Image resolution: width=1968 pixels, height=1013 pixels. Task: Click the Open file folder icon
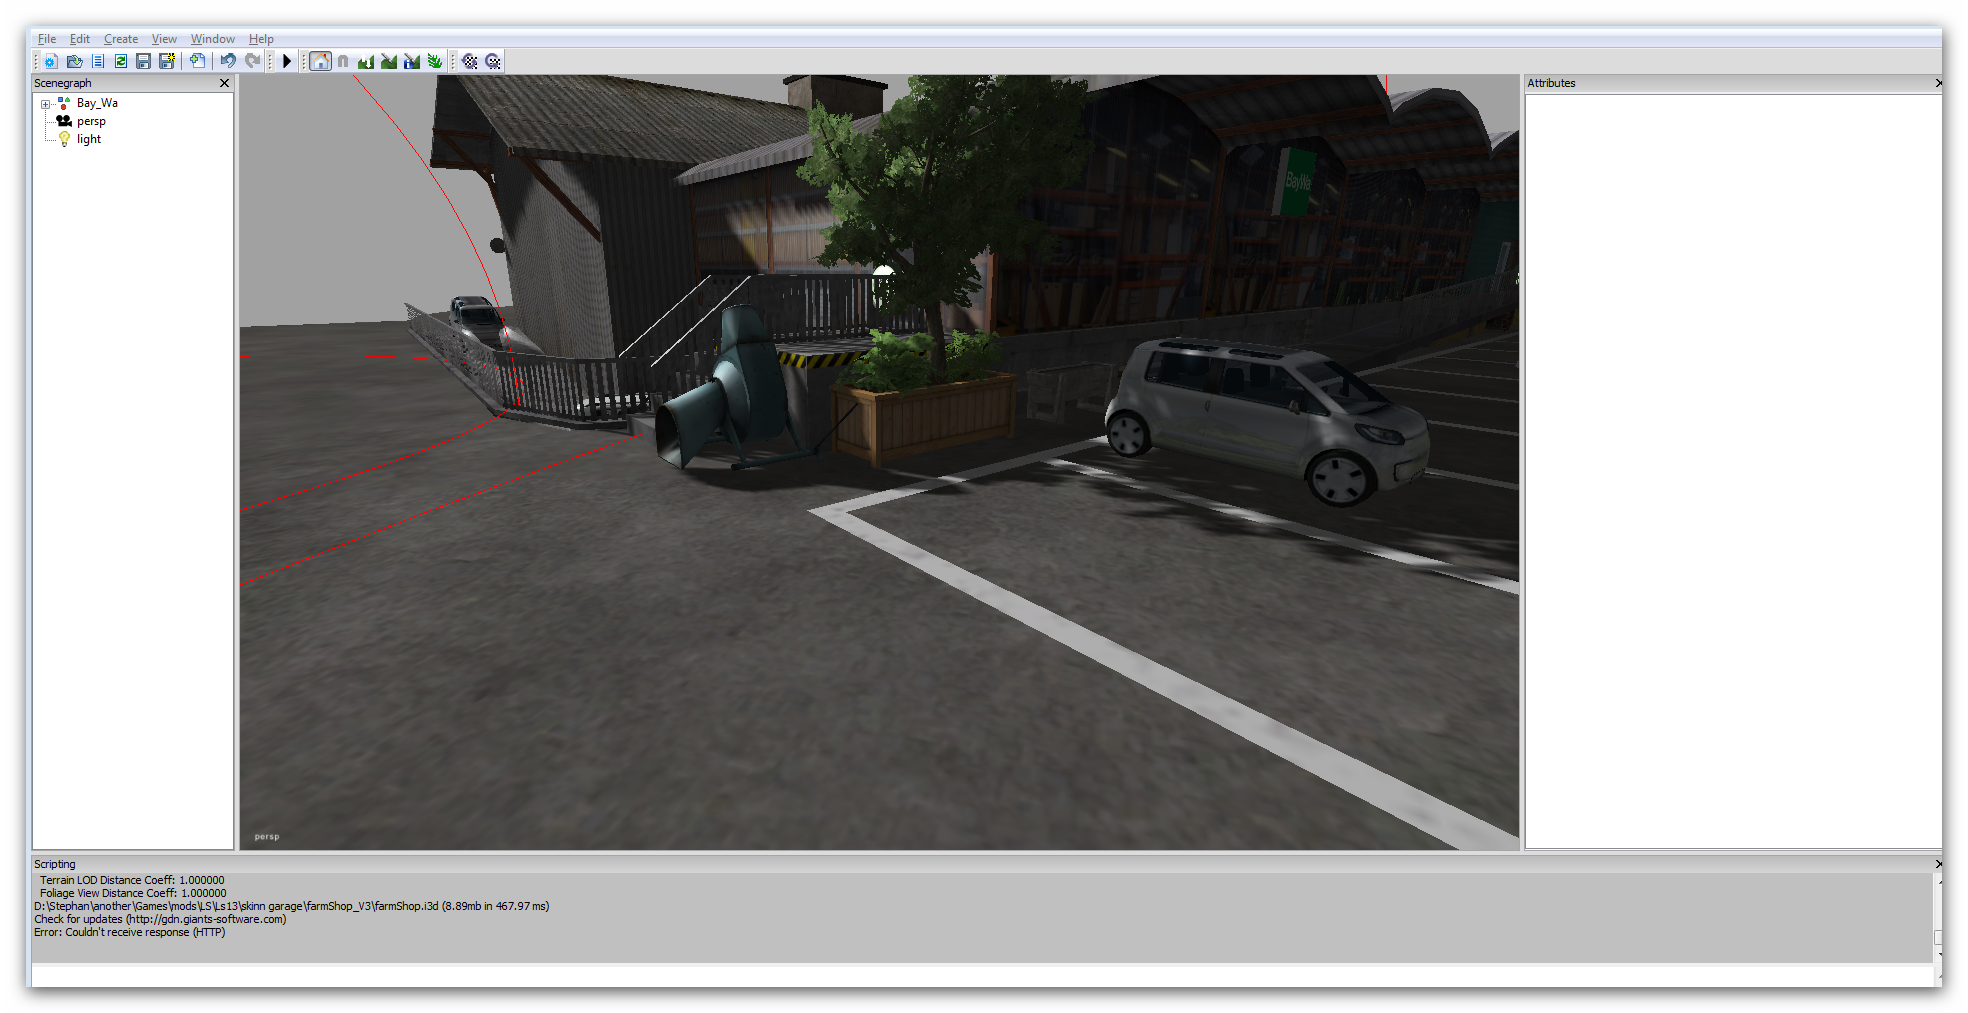(x=74, y=61)
